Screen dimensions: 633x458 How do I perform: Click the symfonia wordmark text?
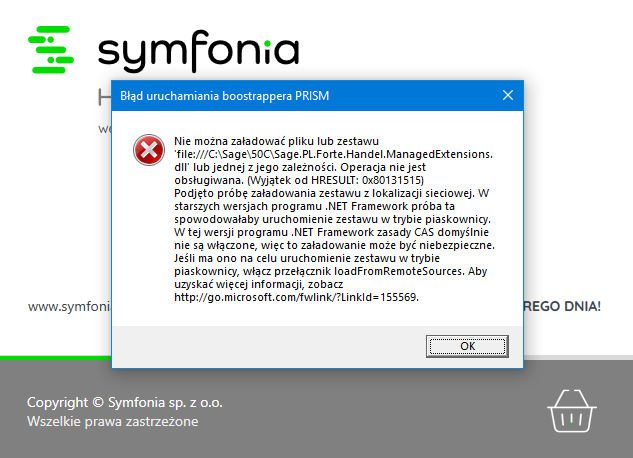[x=198, y=50]
